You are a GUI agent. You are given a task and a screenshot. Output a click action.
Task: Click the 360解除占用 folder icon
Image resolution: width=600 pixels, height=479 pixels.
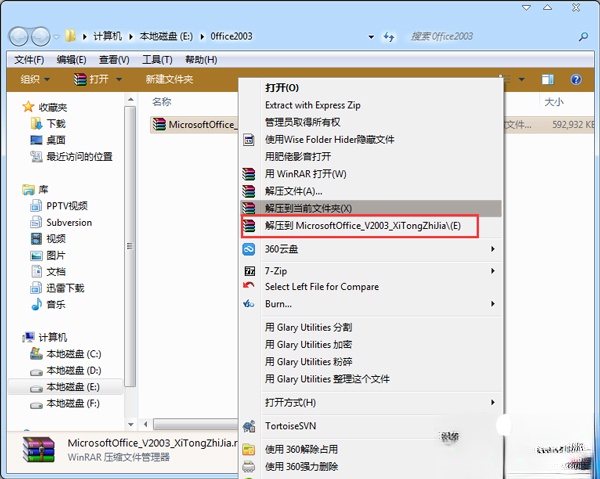coord(249,449)
